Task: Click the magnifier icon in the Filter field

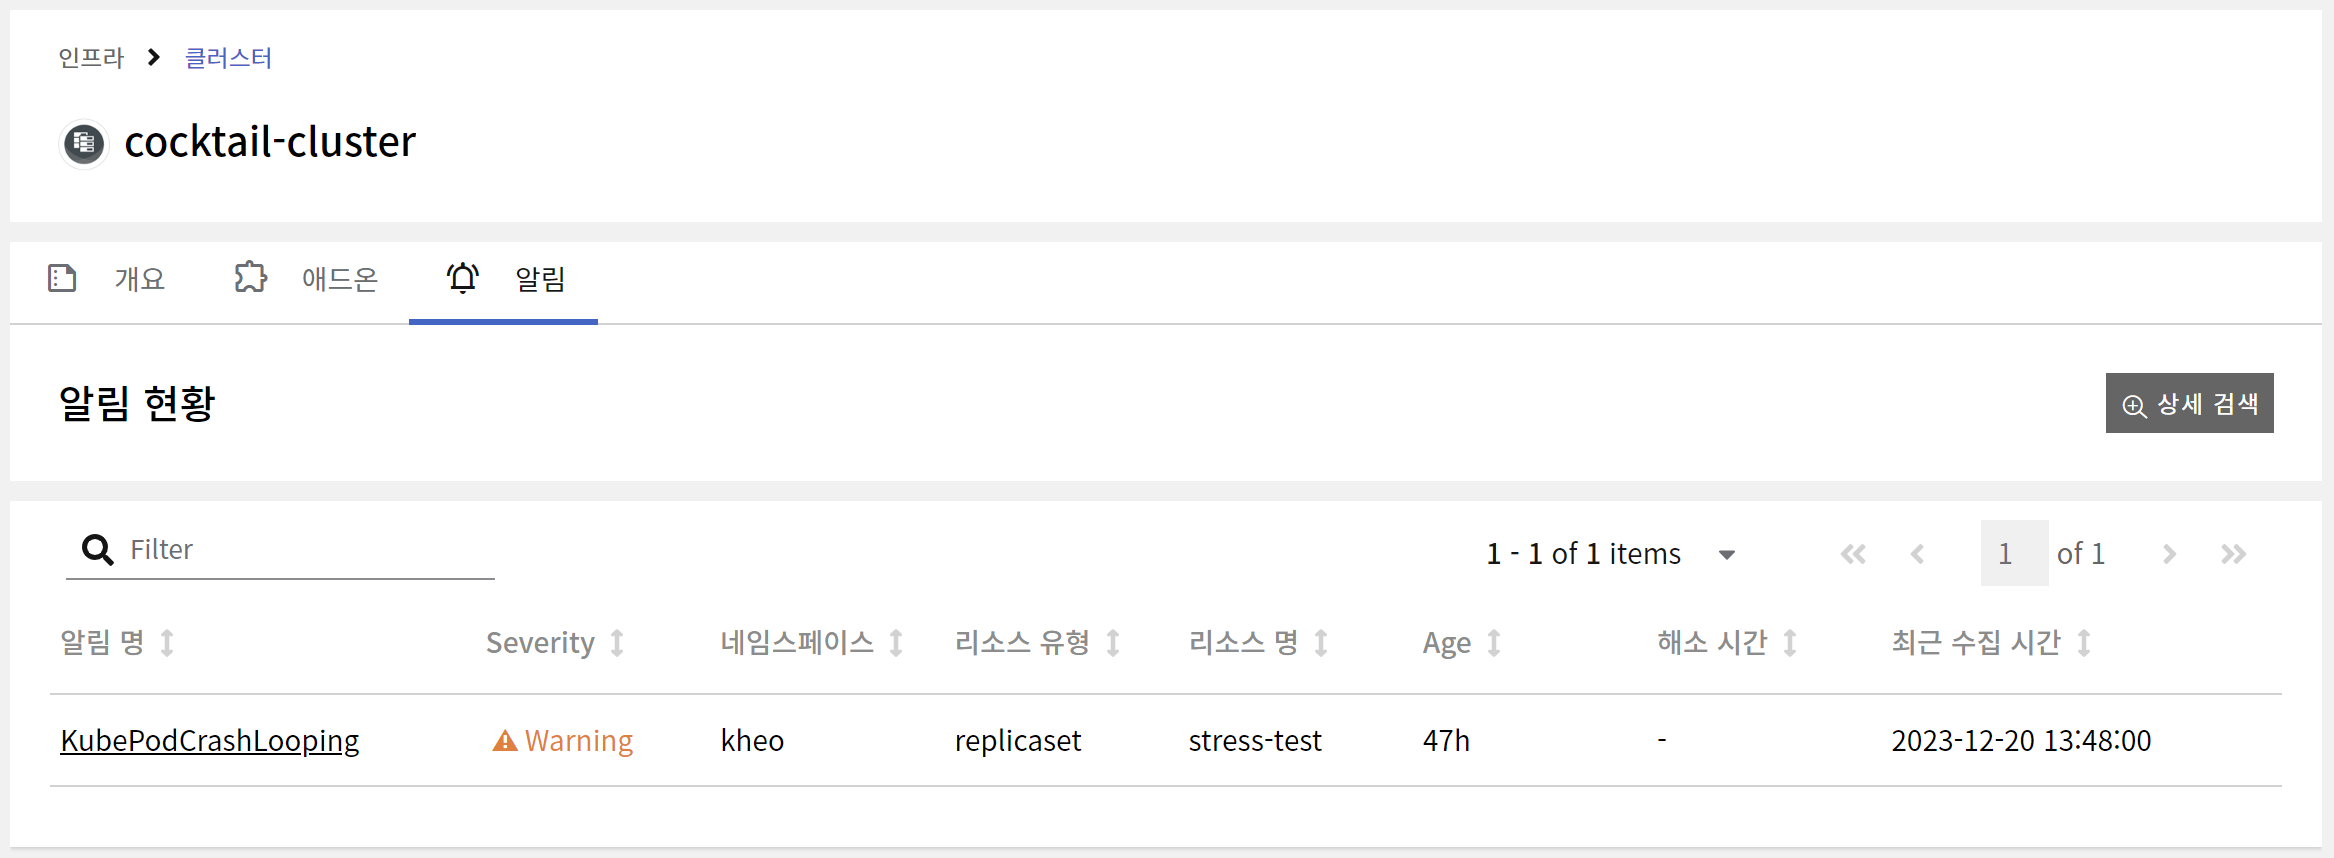Action: [x=97, y=550]
